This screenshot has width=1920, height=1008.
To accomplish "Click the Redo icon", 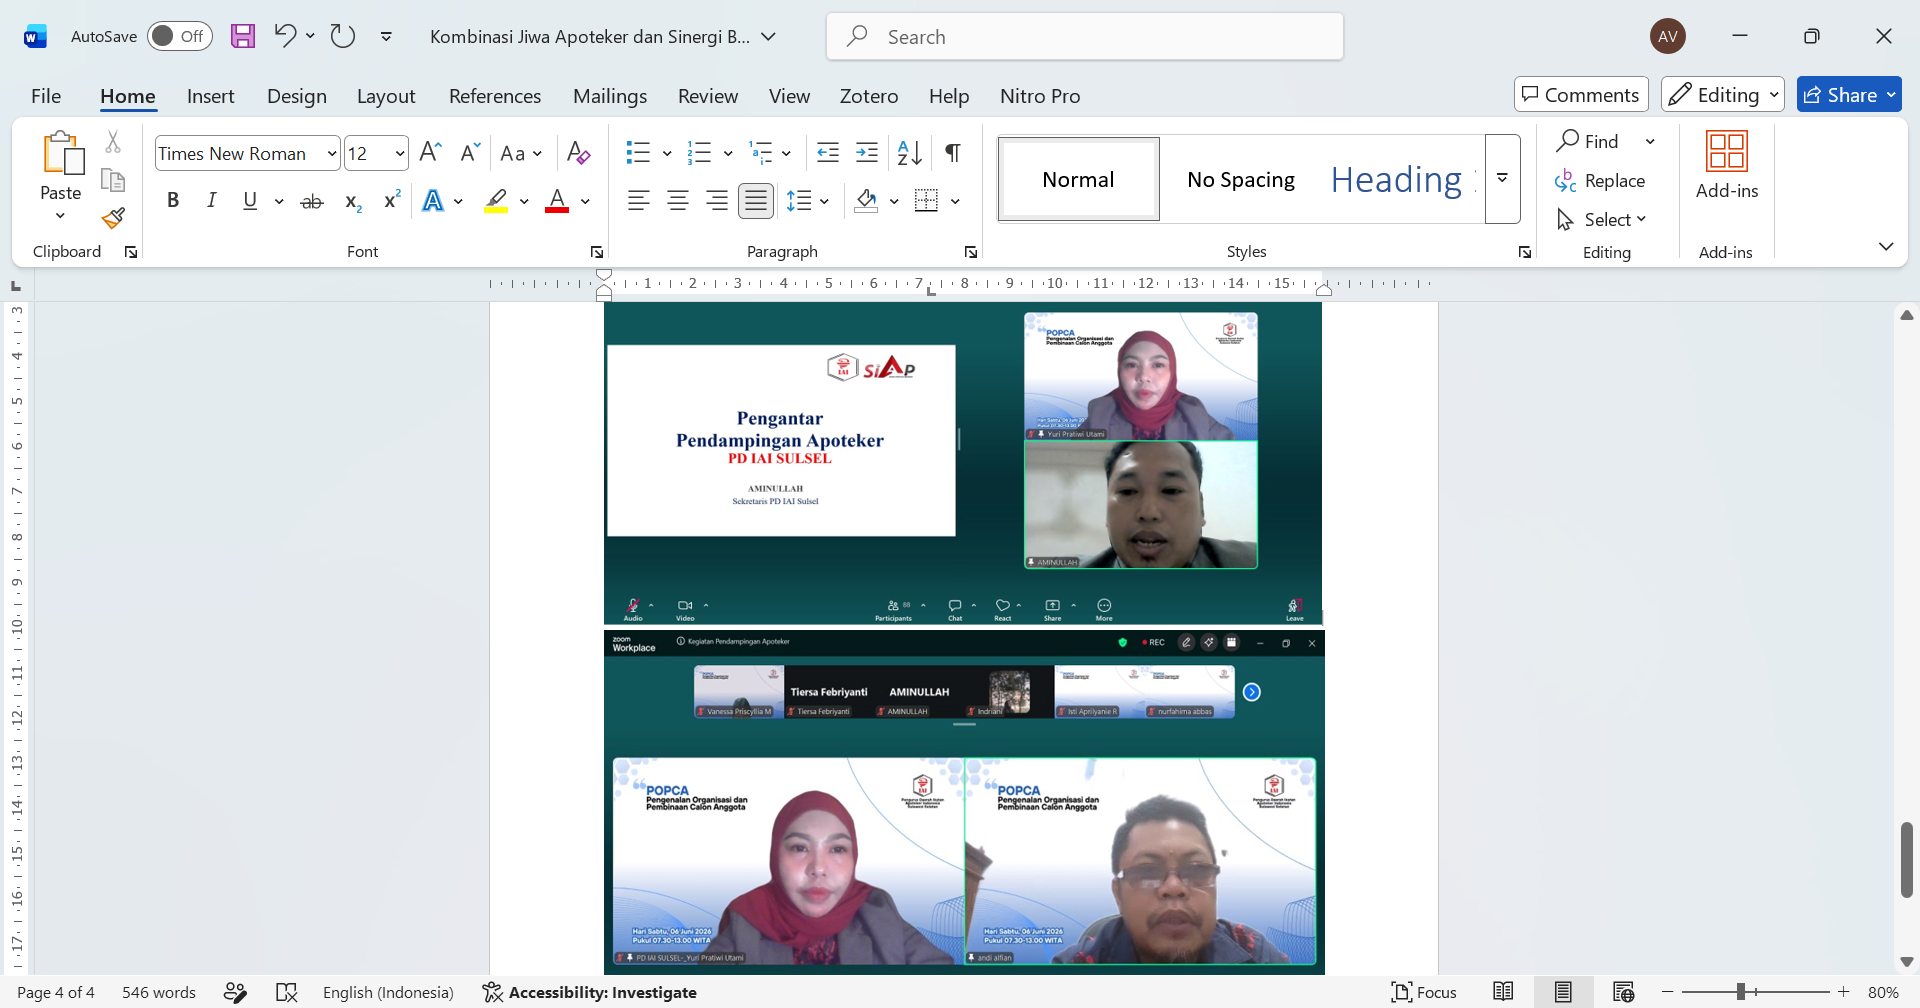I will coord(343,36).
